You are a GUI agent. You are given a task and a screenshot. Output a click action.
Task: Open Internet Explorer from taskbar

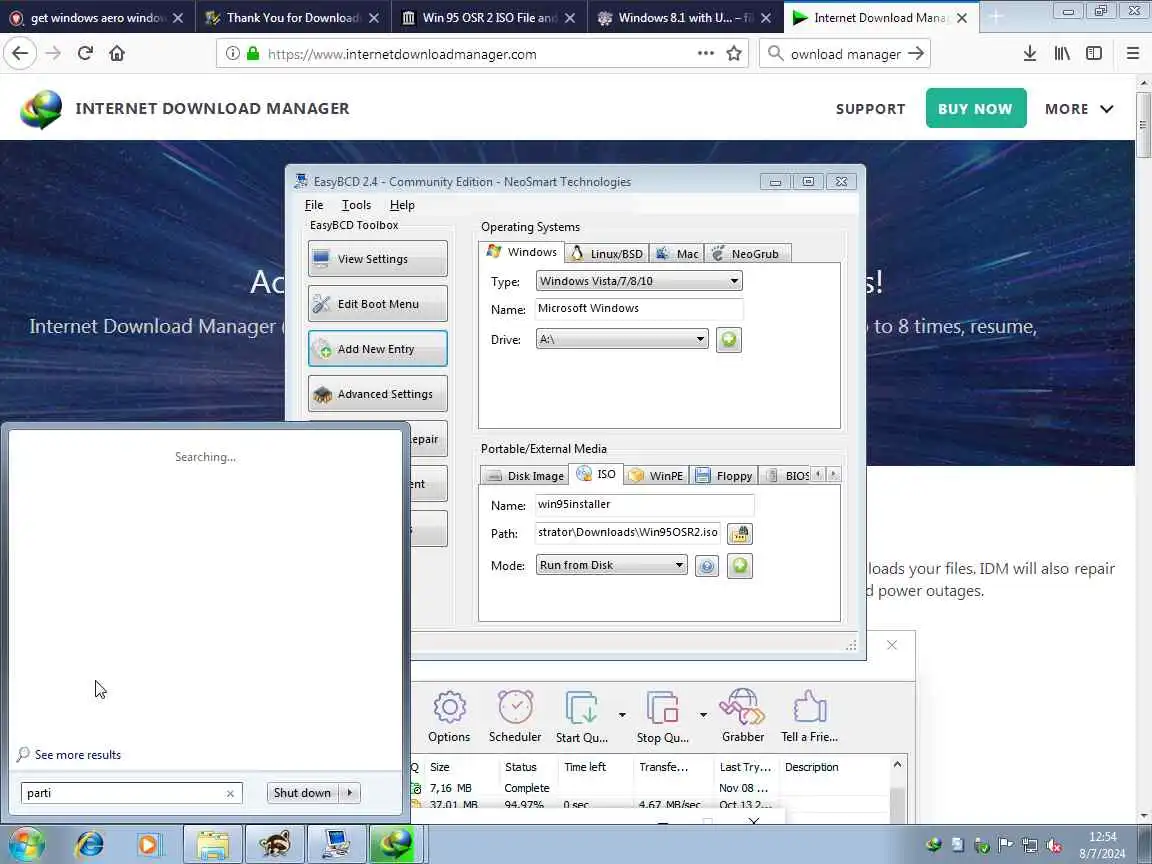pos(90,845)
